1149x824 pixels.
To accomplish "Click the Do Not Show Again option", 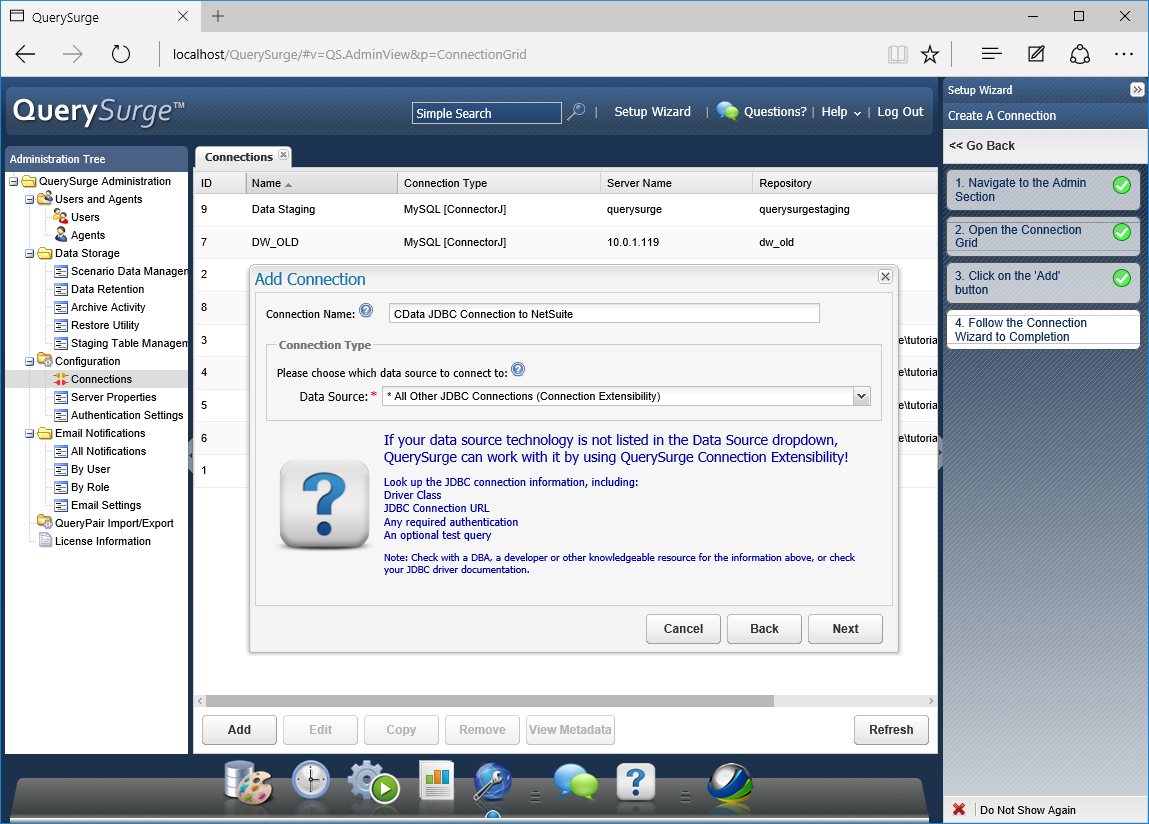I will (x=1027, y=810).
